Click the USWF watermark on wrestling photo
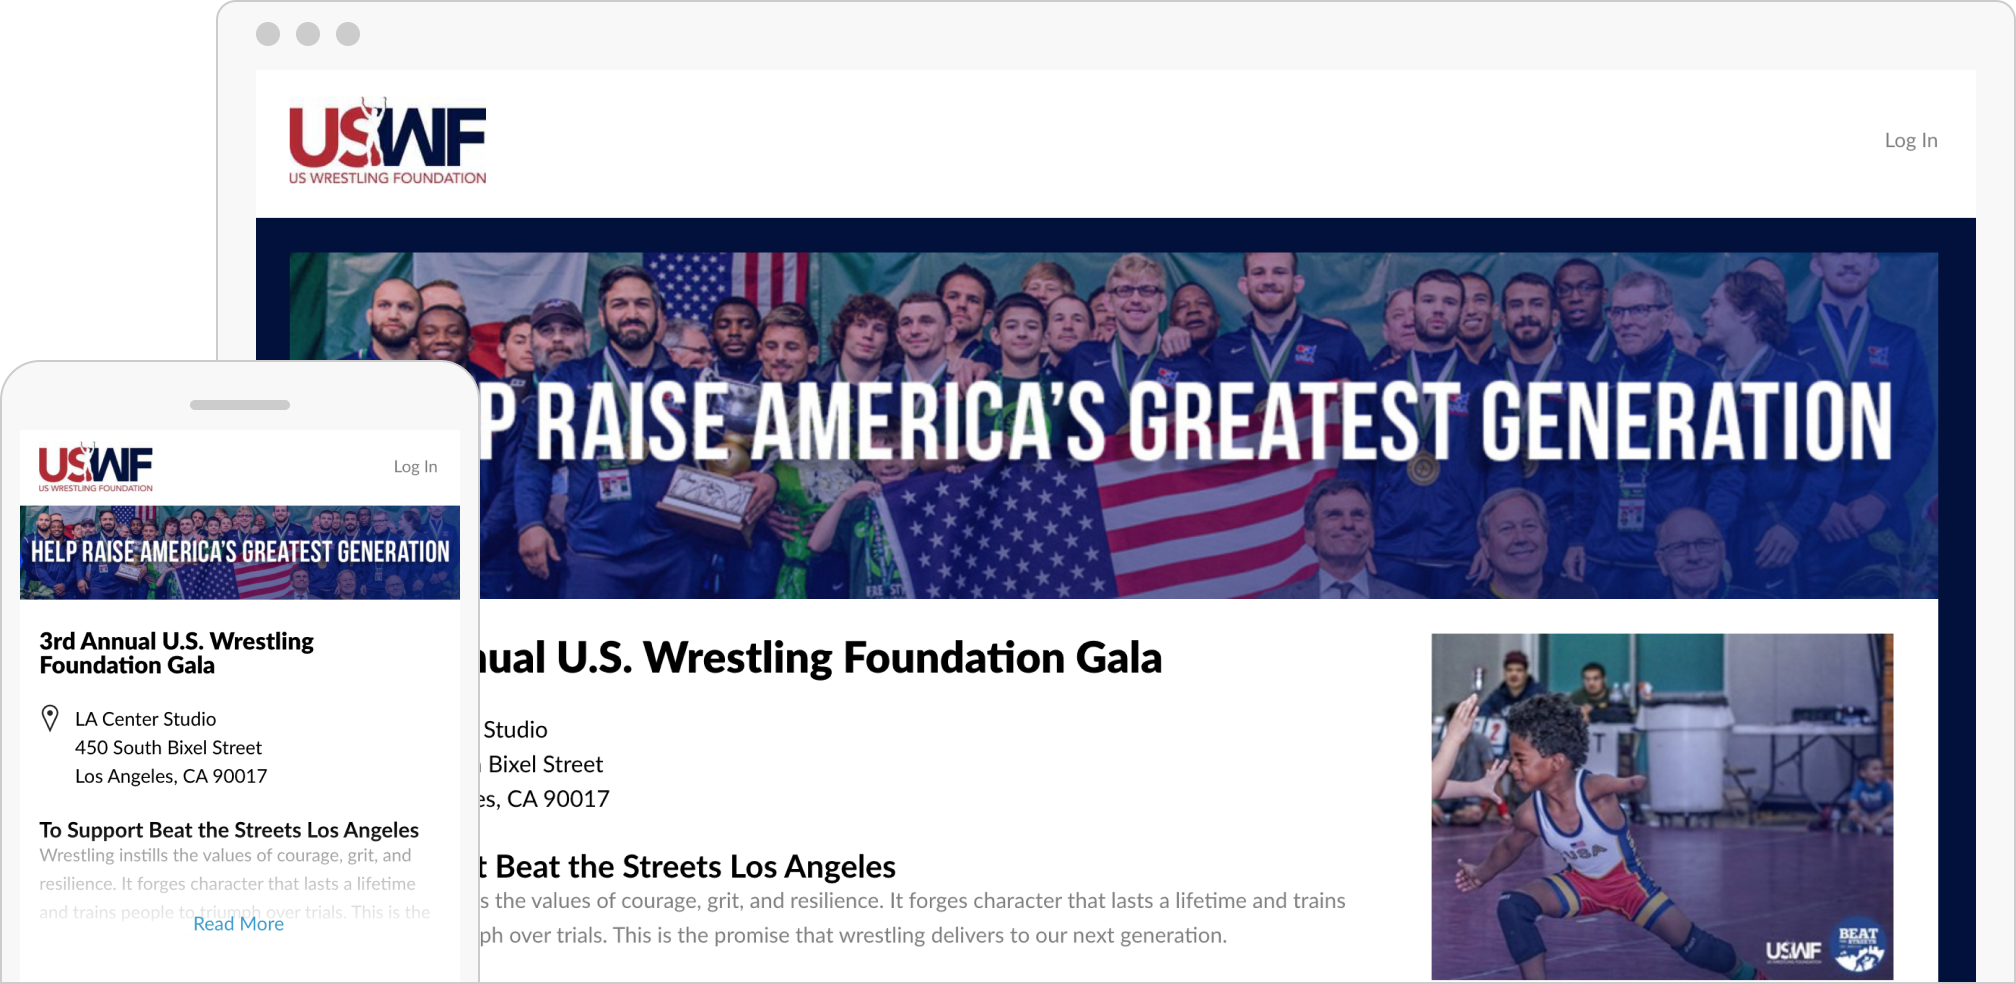This screenshot has height=984, width=2016. click(1793, 951)
